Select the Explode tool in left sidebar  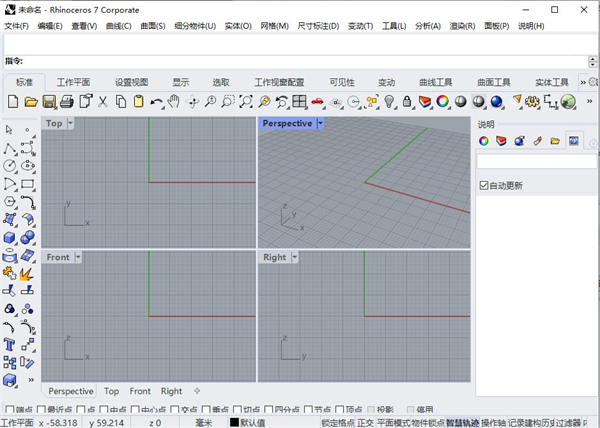coord(28,273)
